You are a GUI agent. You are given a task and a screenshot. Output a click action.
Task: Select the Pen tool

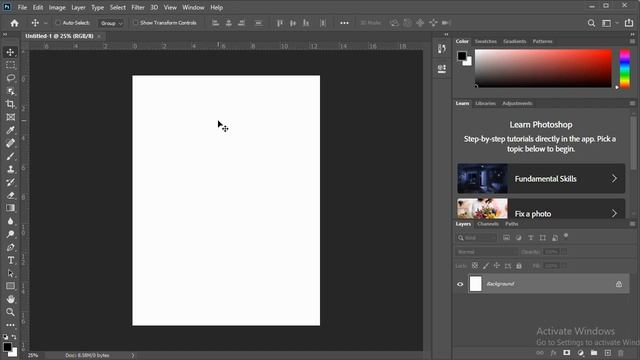[11, 247]
